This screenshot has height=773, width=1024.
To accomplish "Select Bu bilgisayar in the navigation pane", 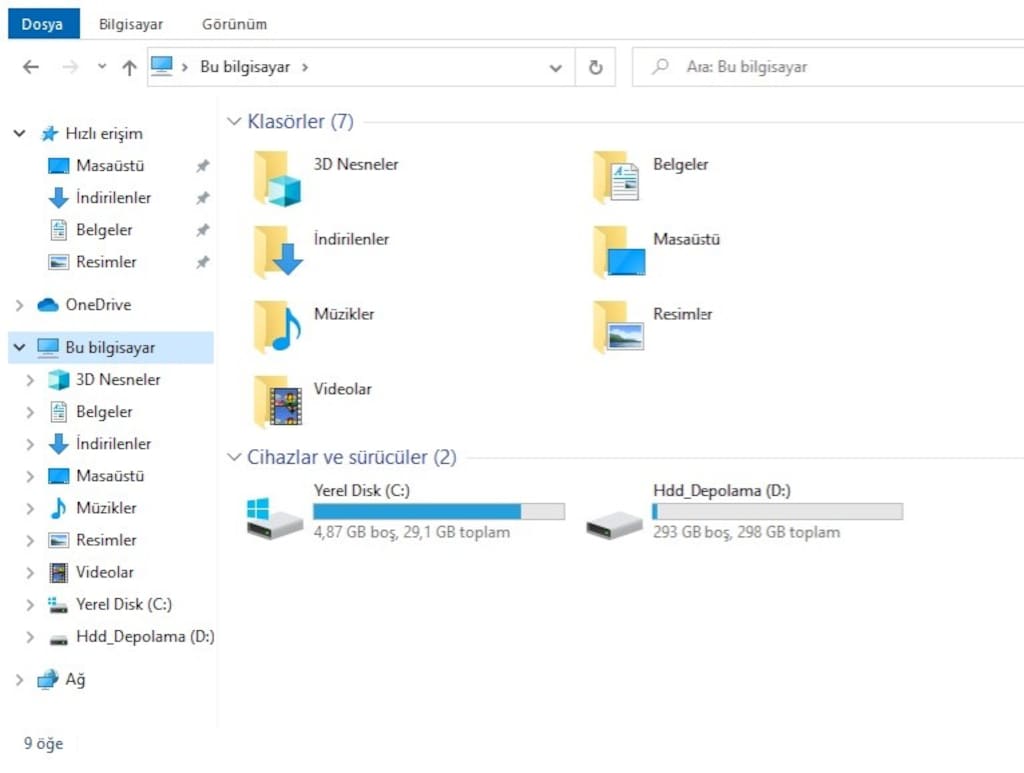I will (110, 347).
